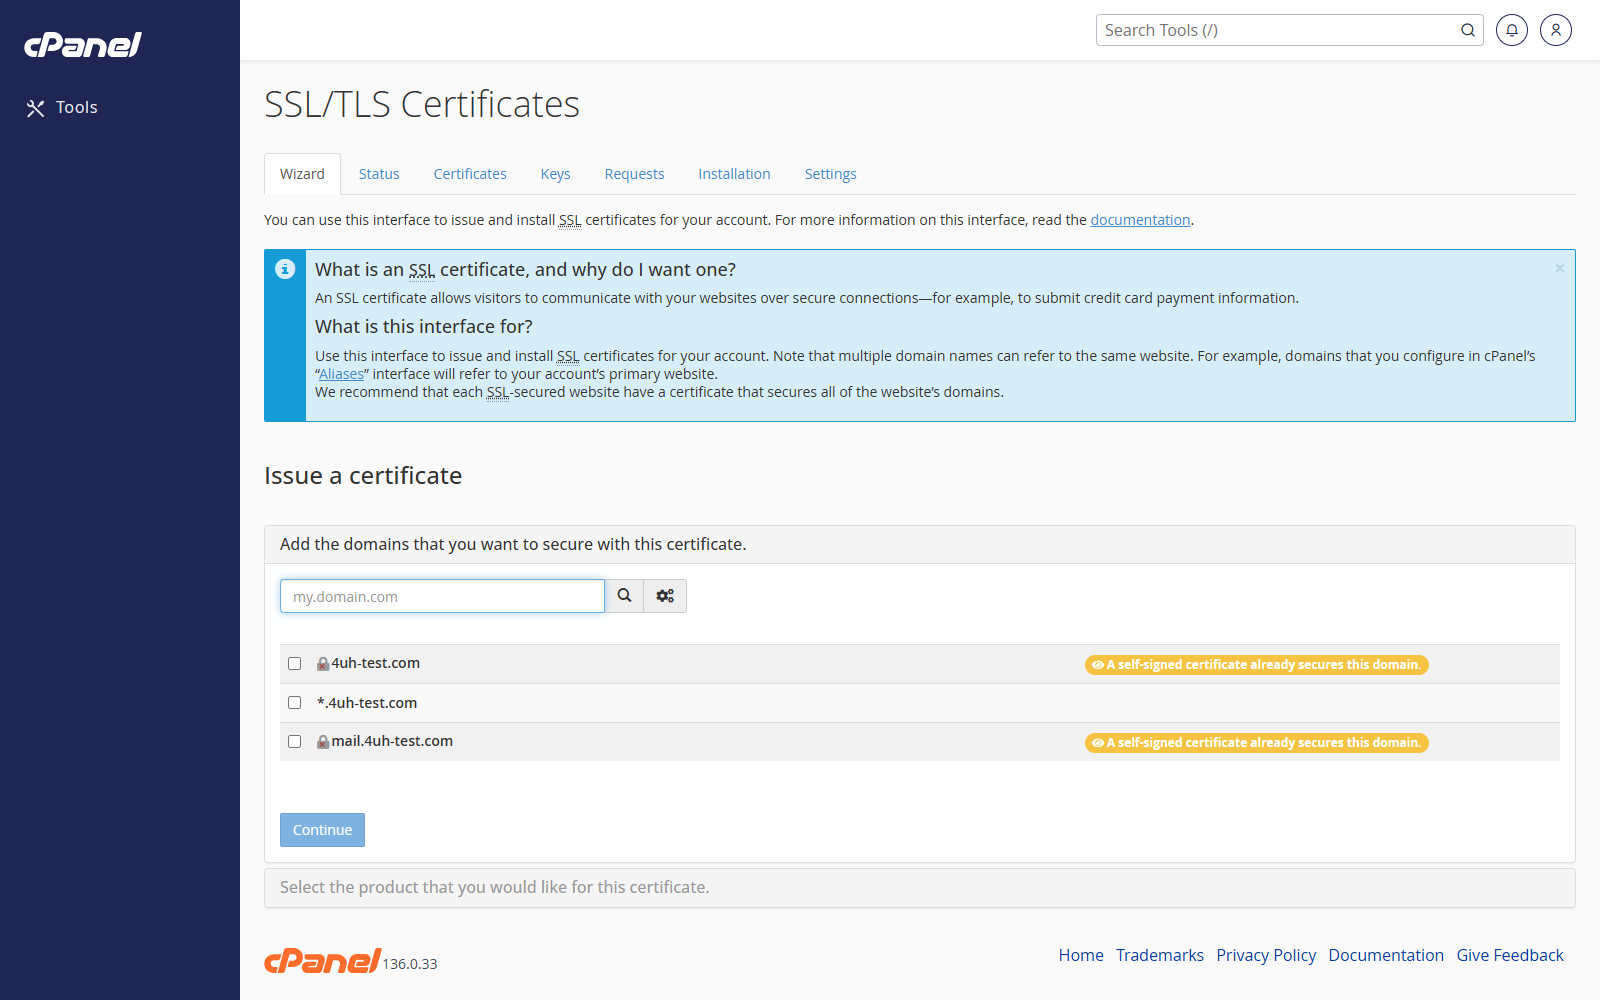Go to Home footer link
The image size is (1600, 1000).
point(1081,955)
